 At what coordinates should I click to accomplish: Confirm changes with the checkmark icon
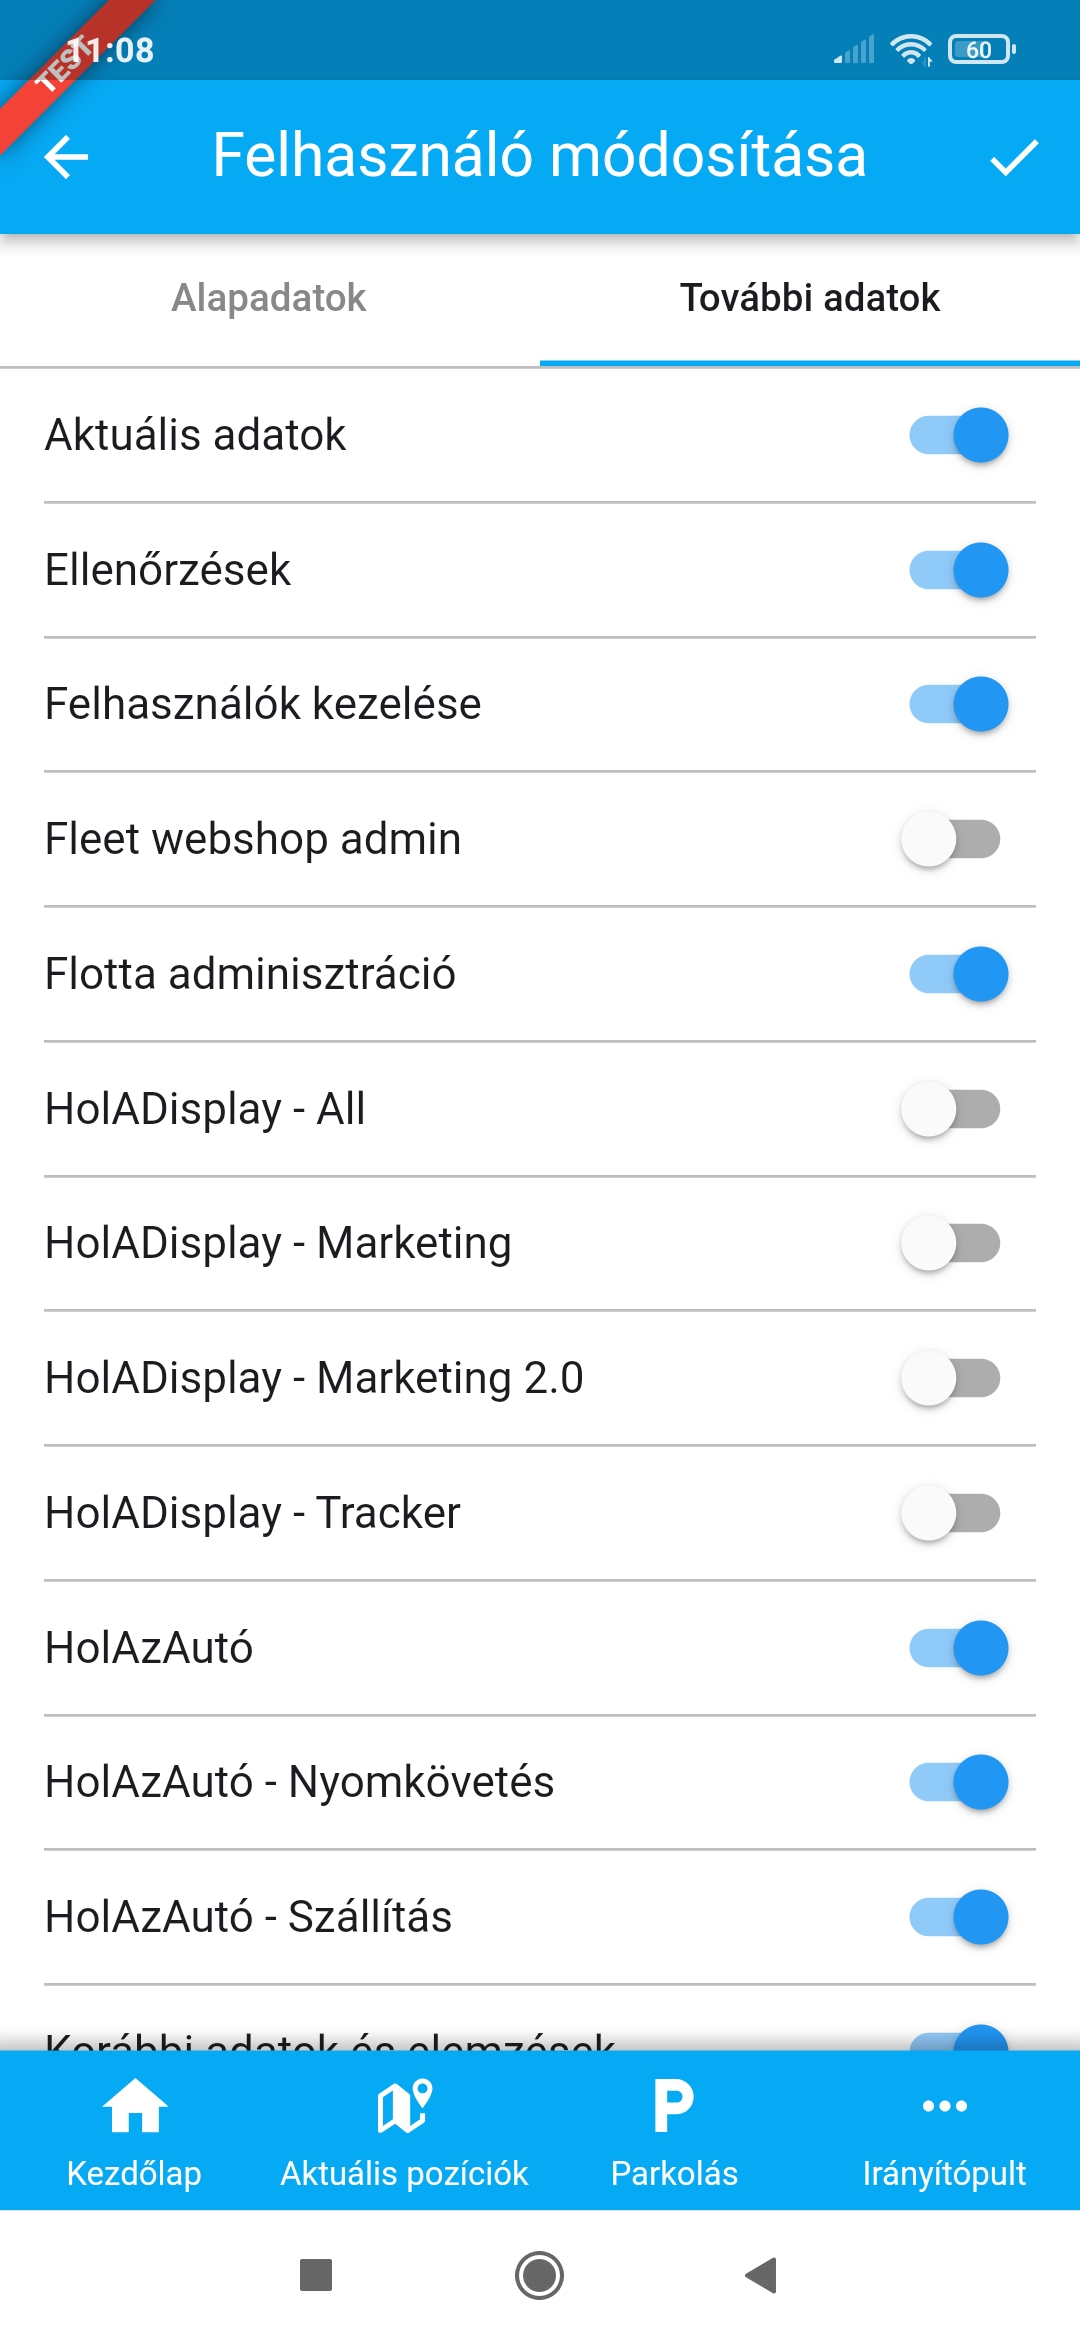tap(1014, 157)
